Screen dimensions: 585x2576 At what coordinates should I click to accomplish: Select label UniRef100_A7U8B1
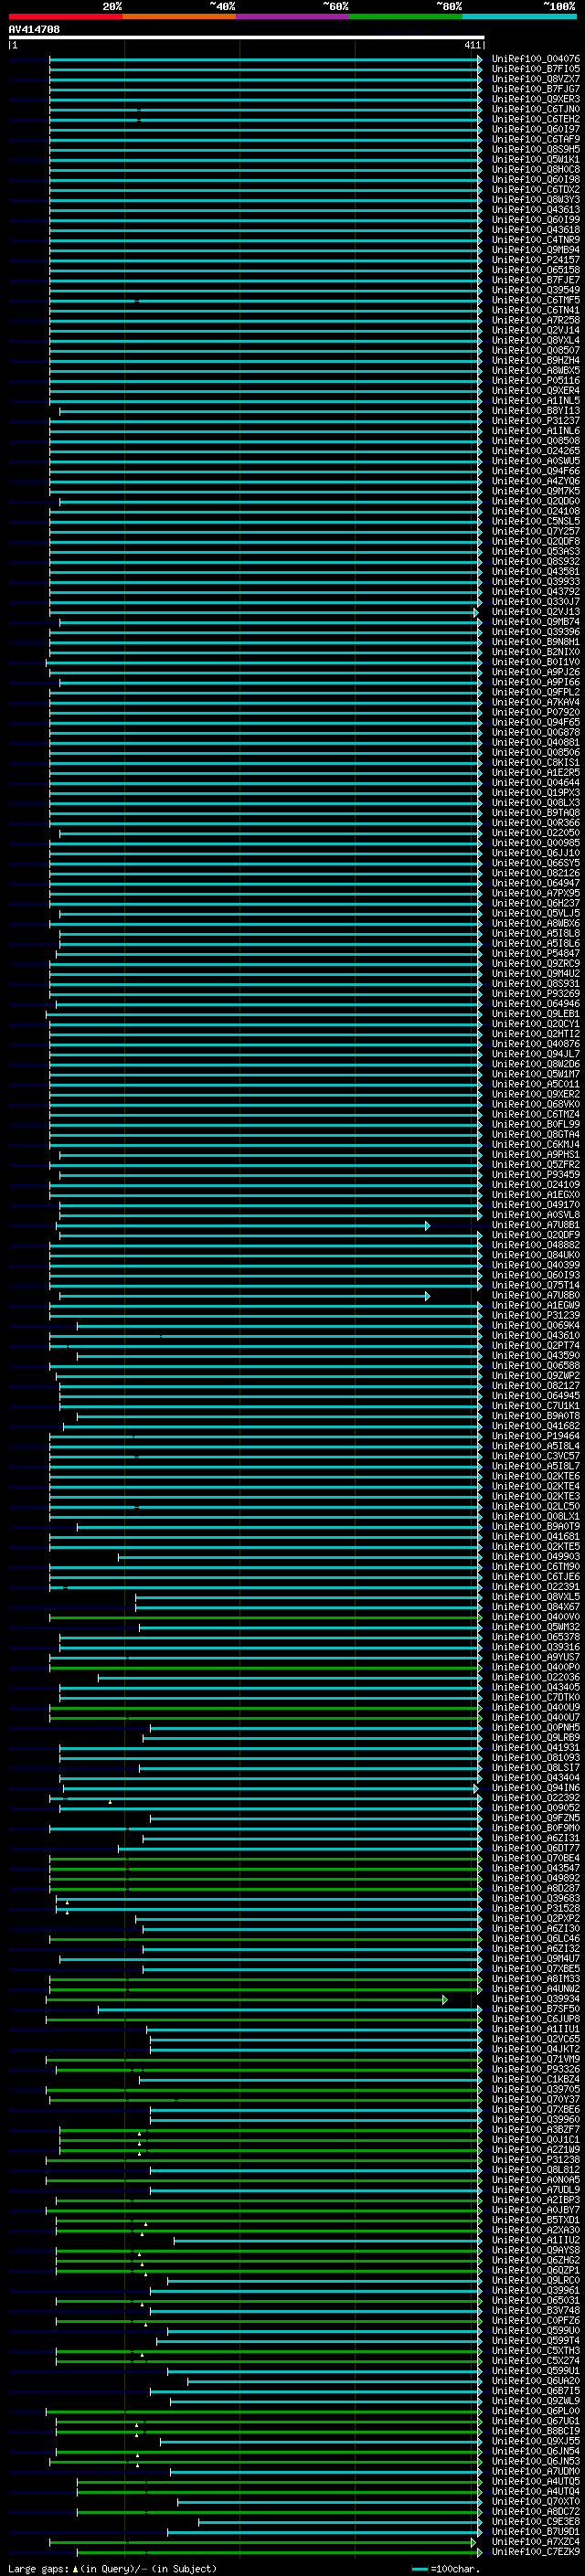click(535, 1225)
